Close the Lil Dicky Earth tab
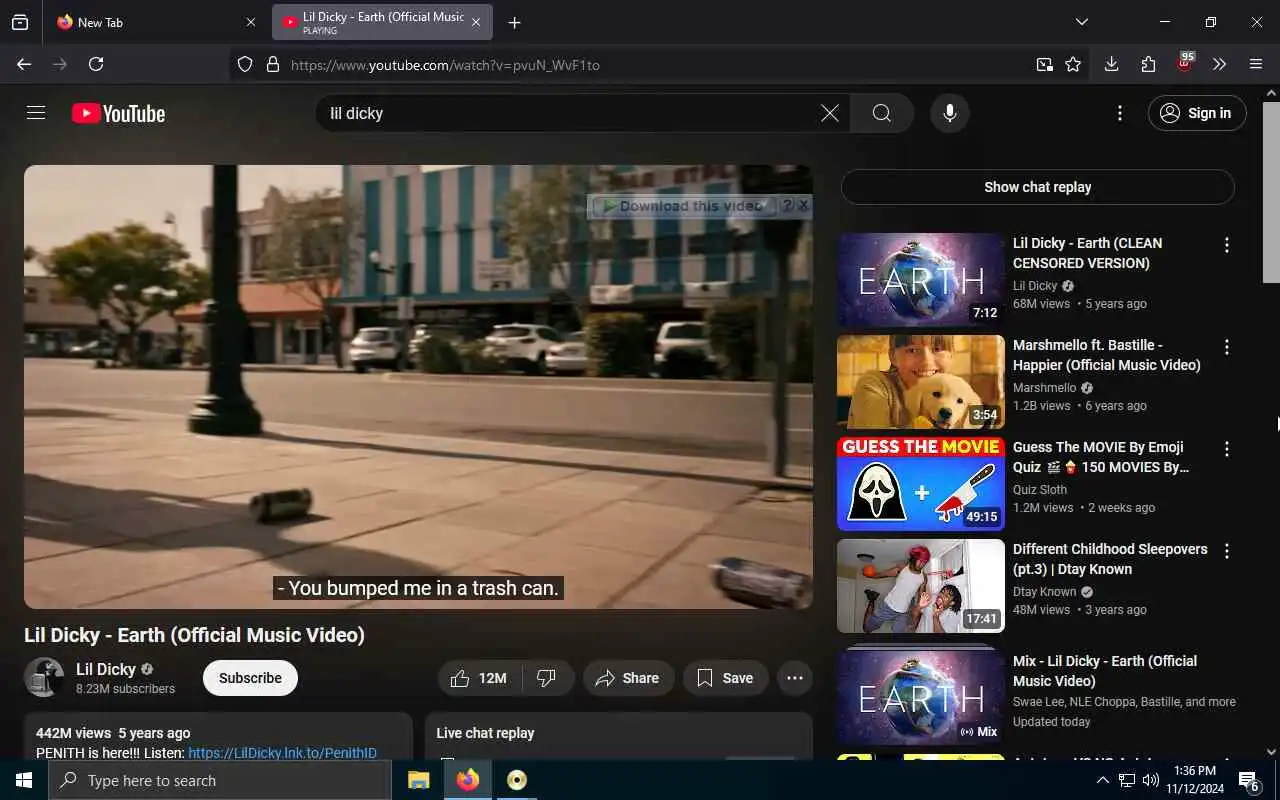This screenshot has width=1280, height=800. coord(476,22)
